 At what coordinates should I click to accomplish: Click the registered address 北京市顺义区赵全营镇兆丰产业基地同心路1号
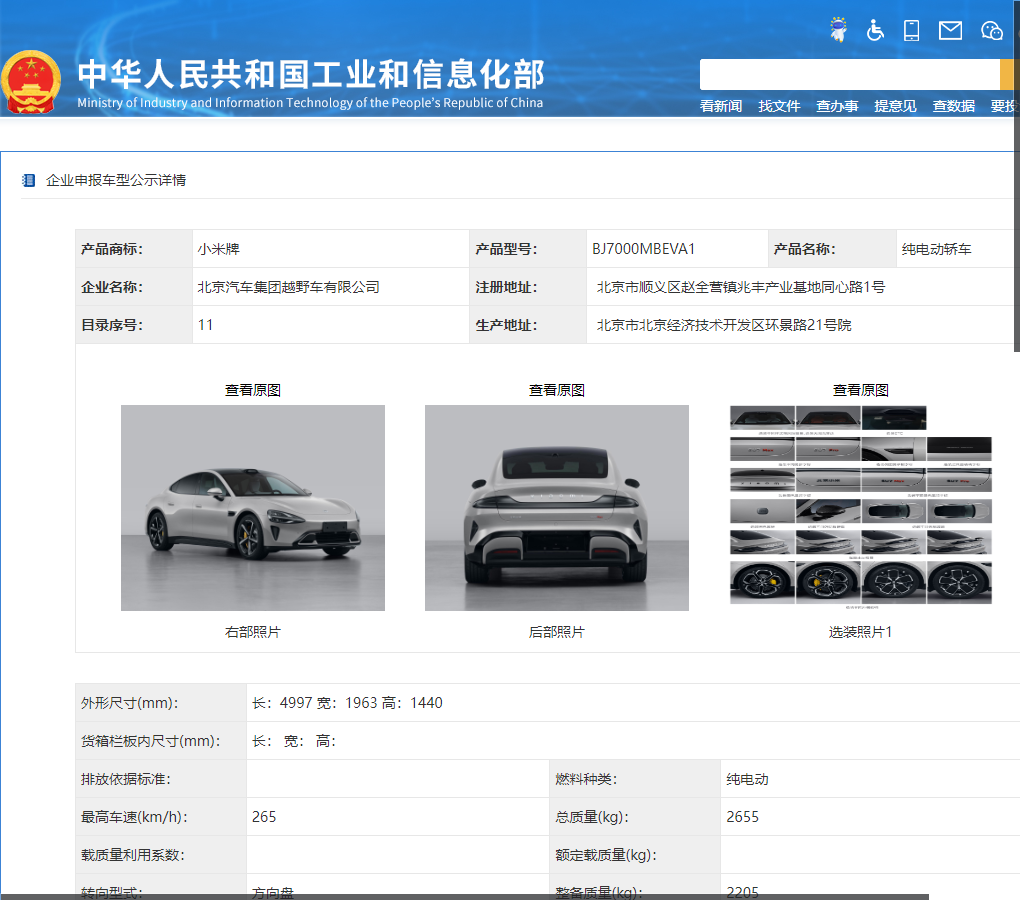[x=741, y=287]
